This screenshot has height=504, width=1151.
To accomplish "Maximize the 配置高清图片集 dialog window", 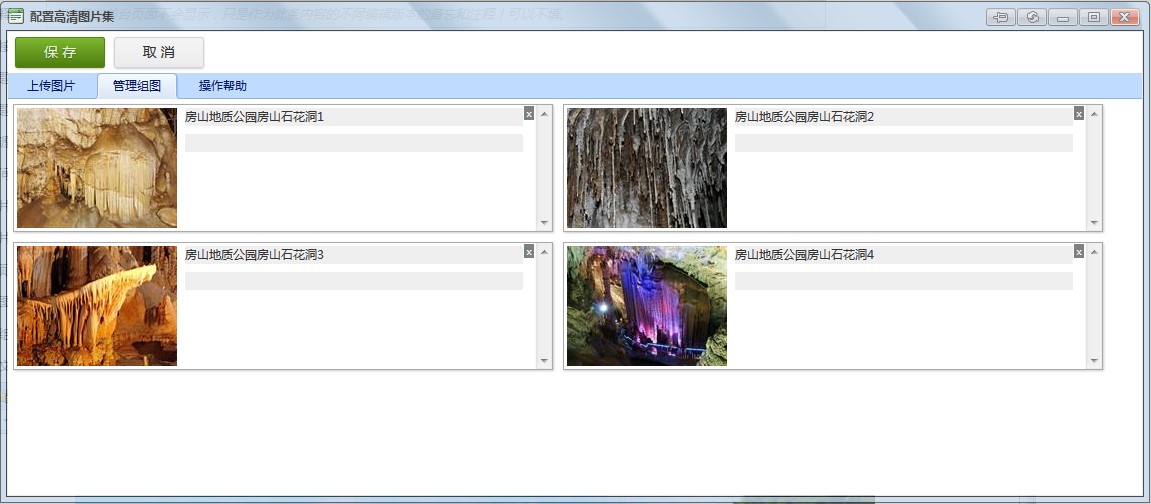I will click(1093, 17).
